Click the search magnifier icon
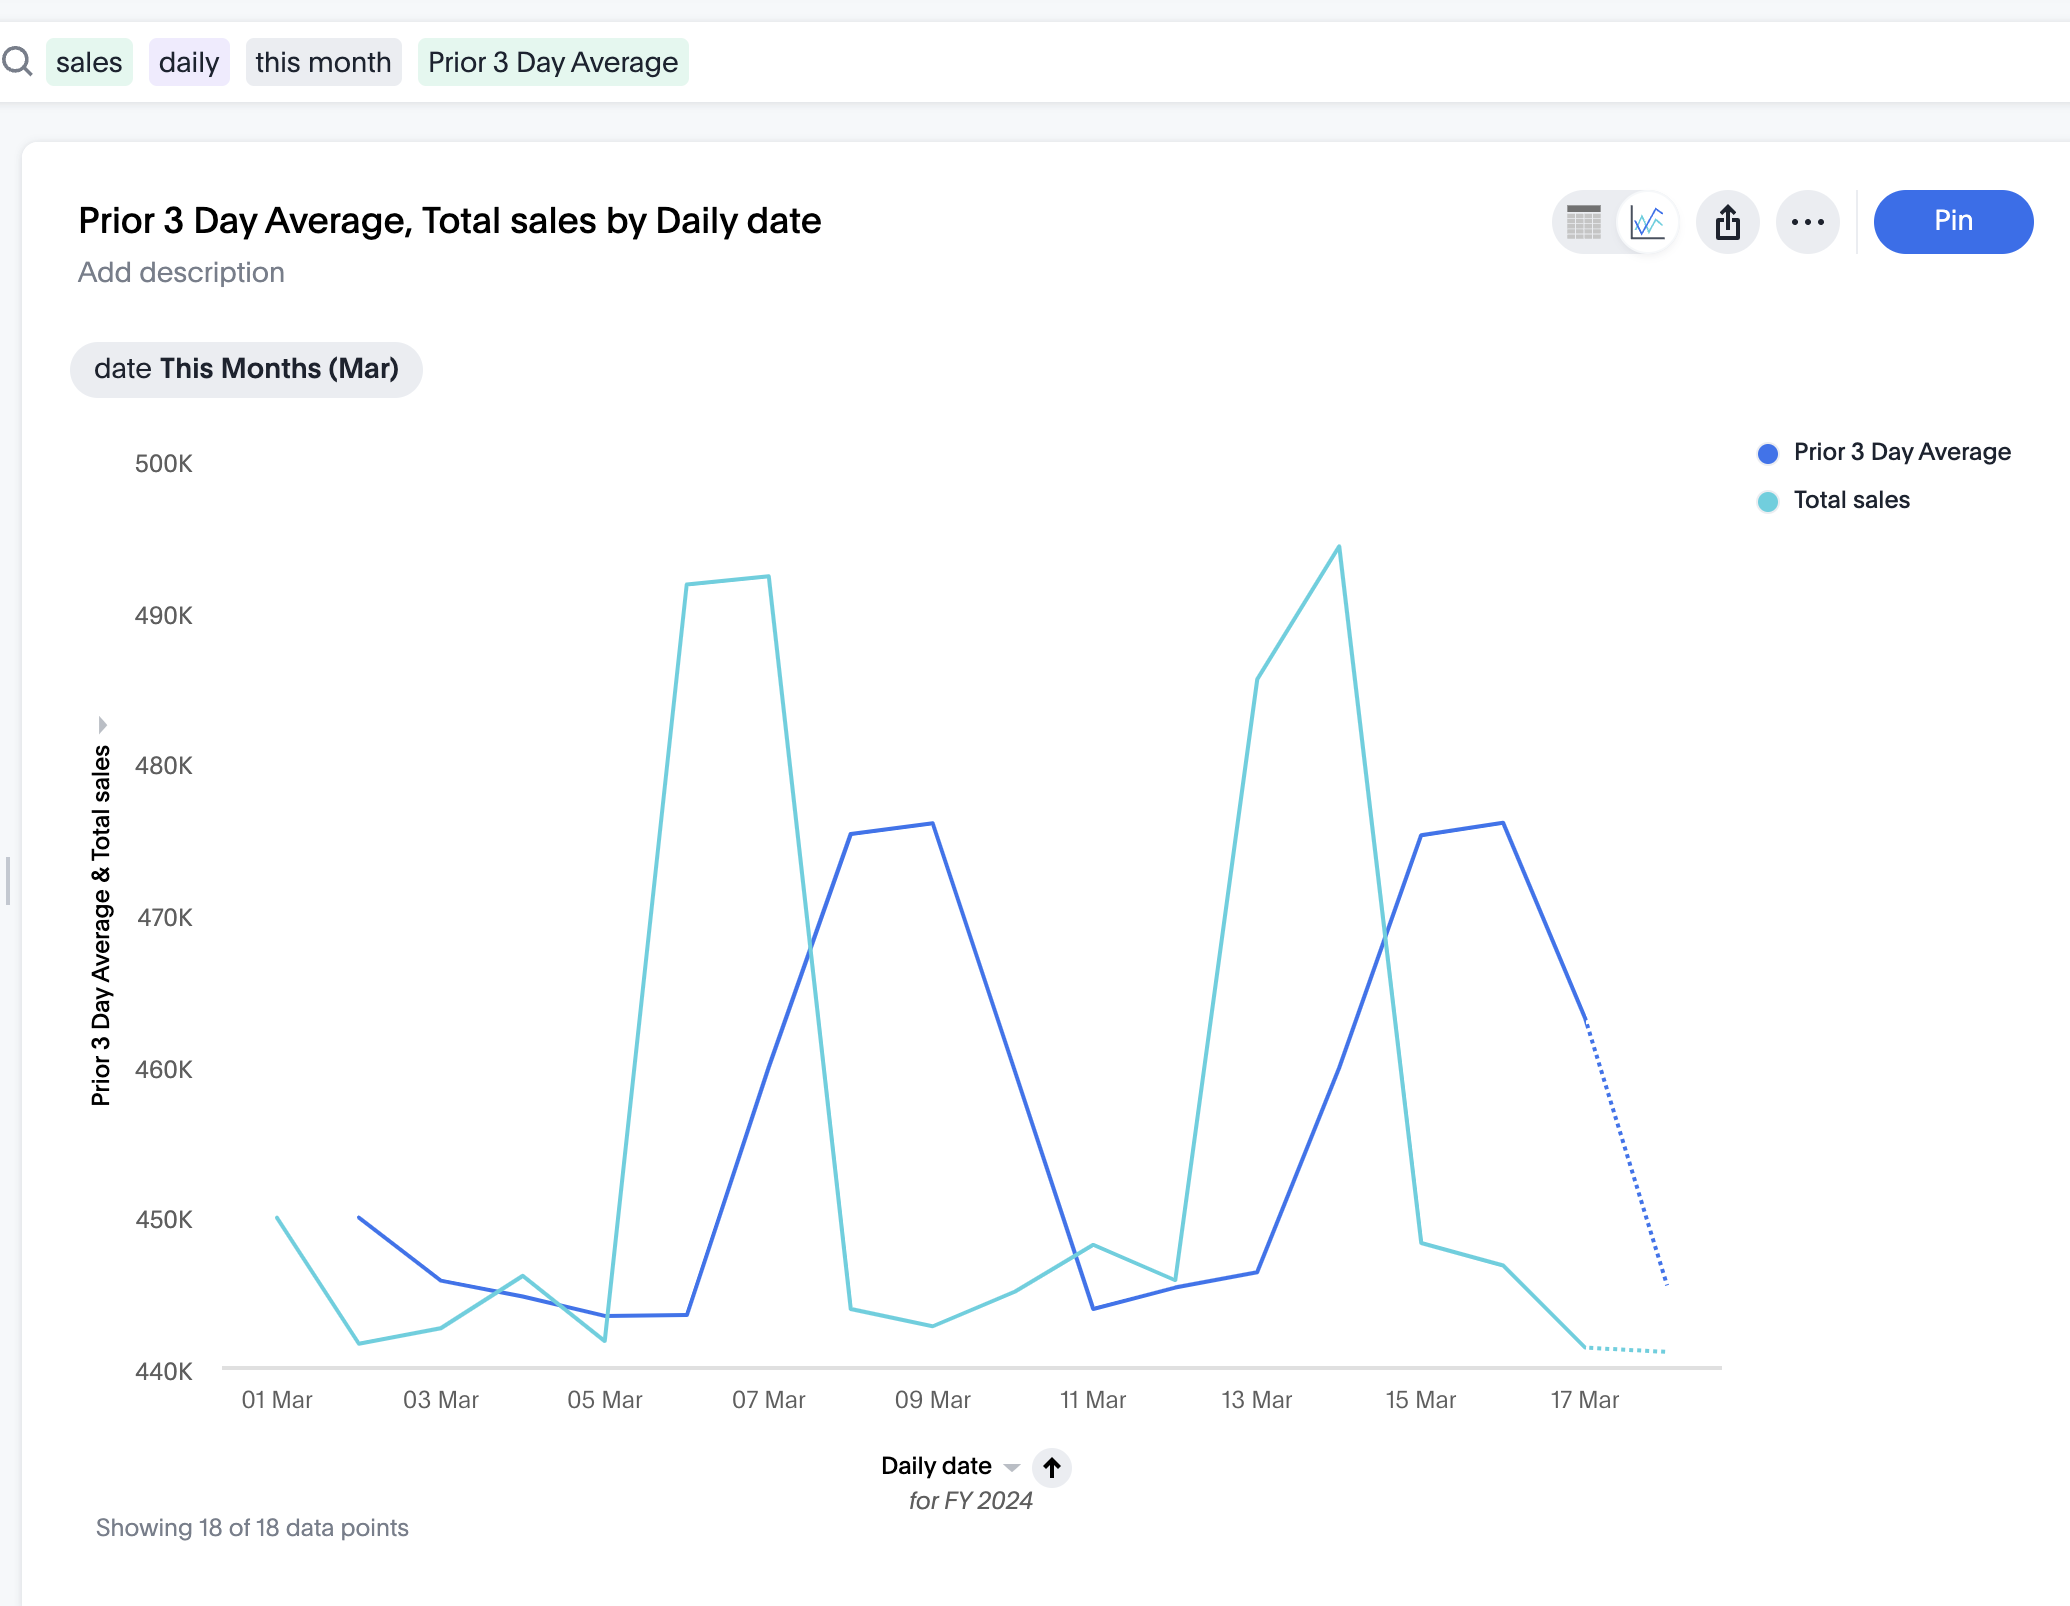 coord(17,62)
